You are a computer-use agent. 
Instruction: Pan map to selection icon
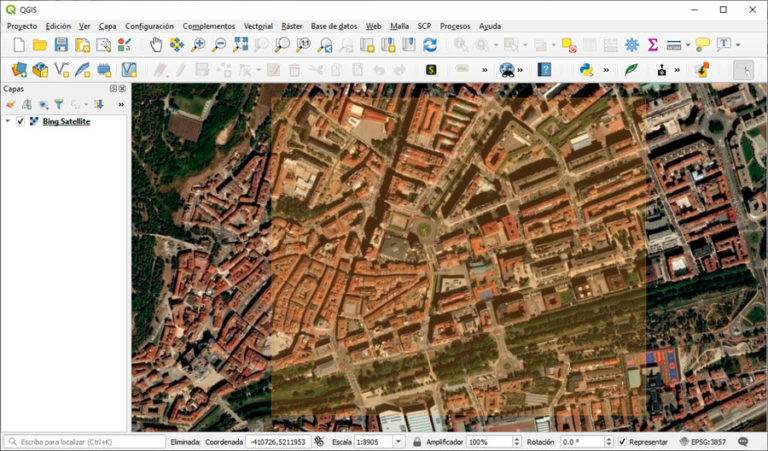point(177,45)
